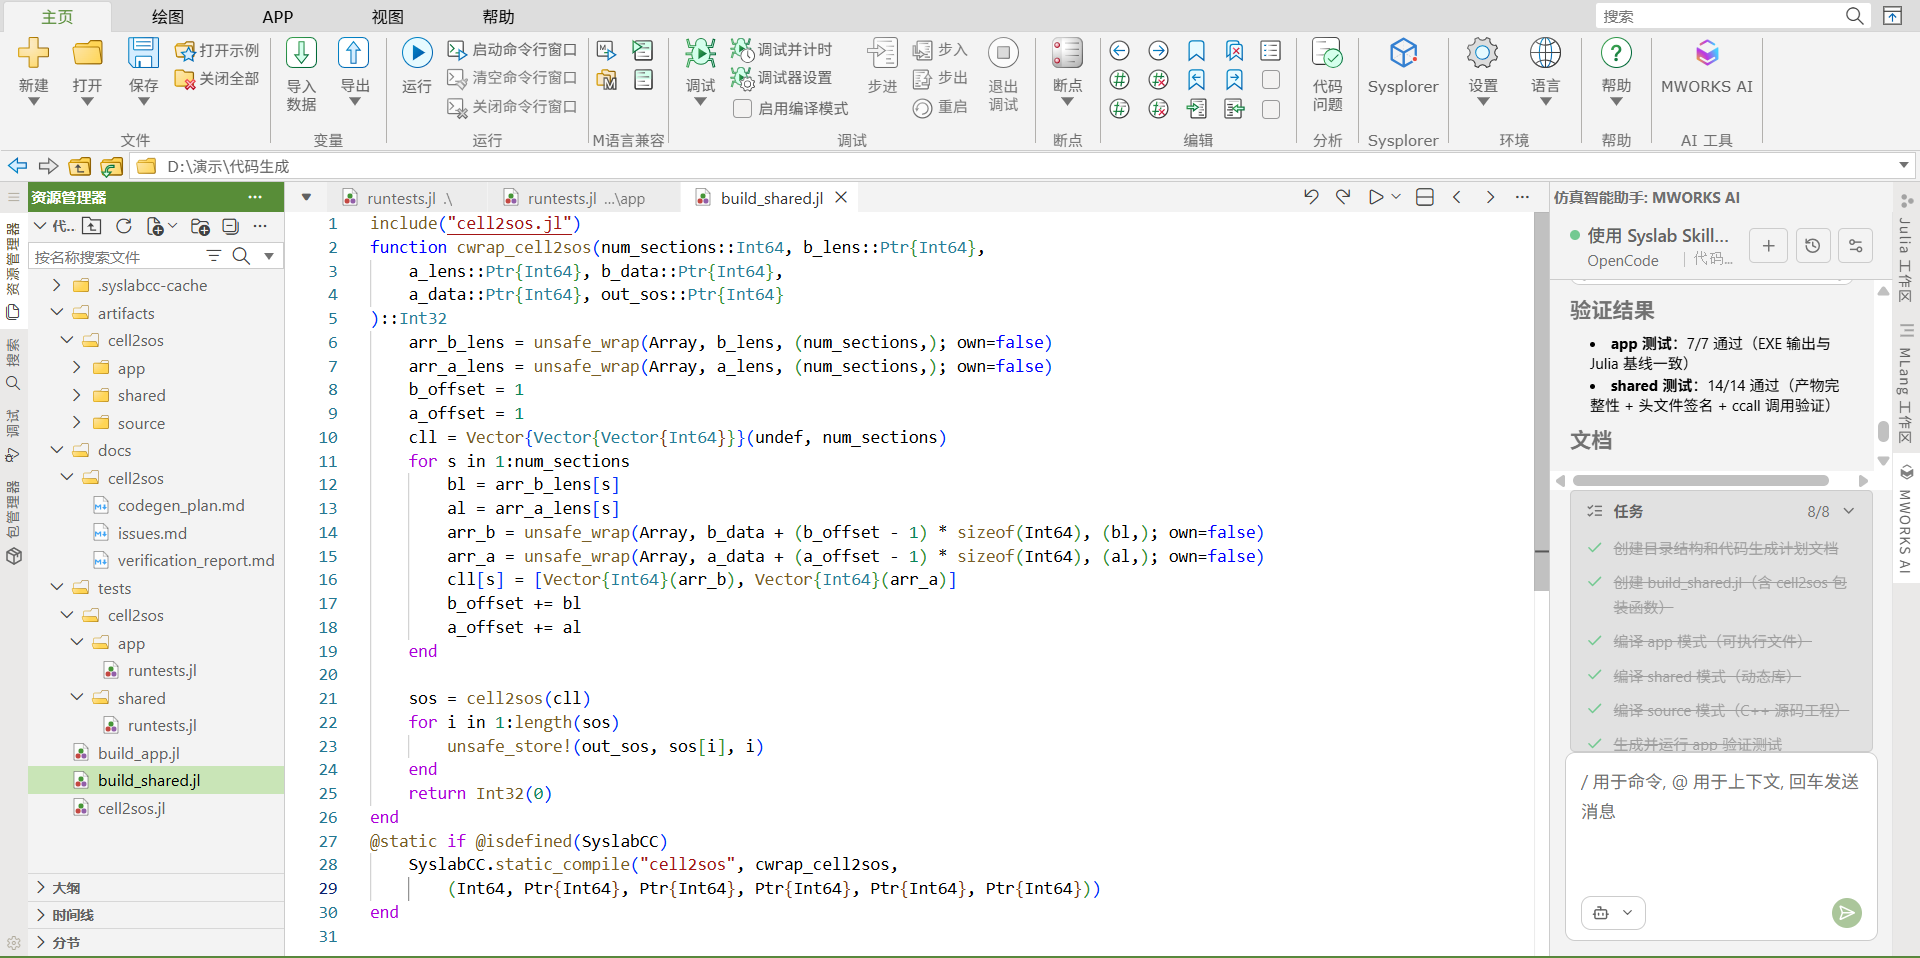Click the 断点 breakpoint icon
The image size is (1920, 958).
tap(1067, 53)
